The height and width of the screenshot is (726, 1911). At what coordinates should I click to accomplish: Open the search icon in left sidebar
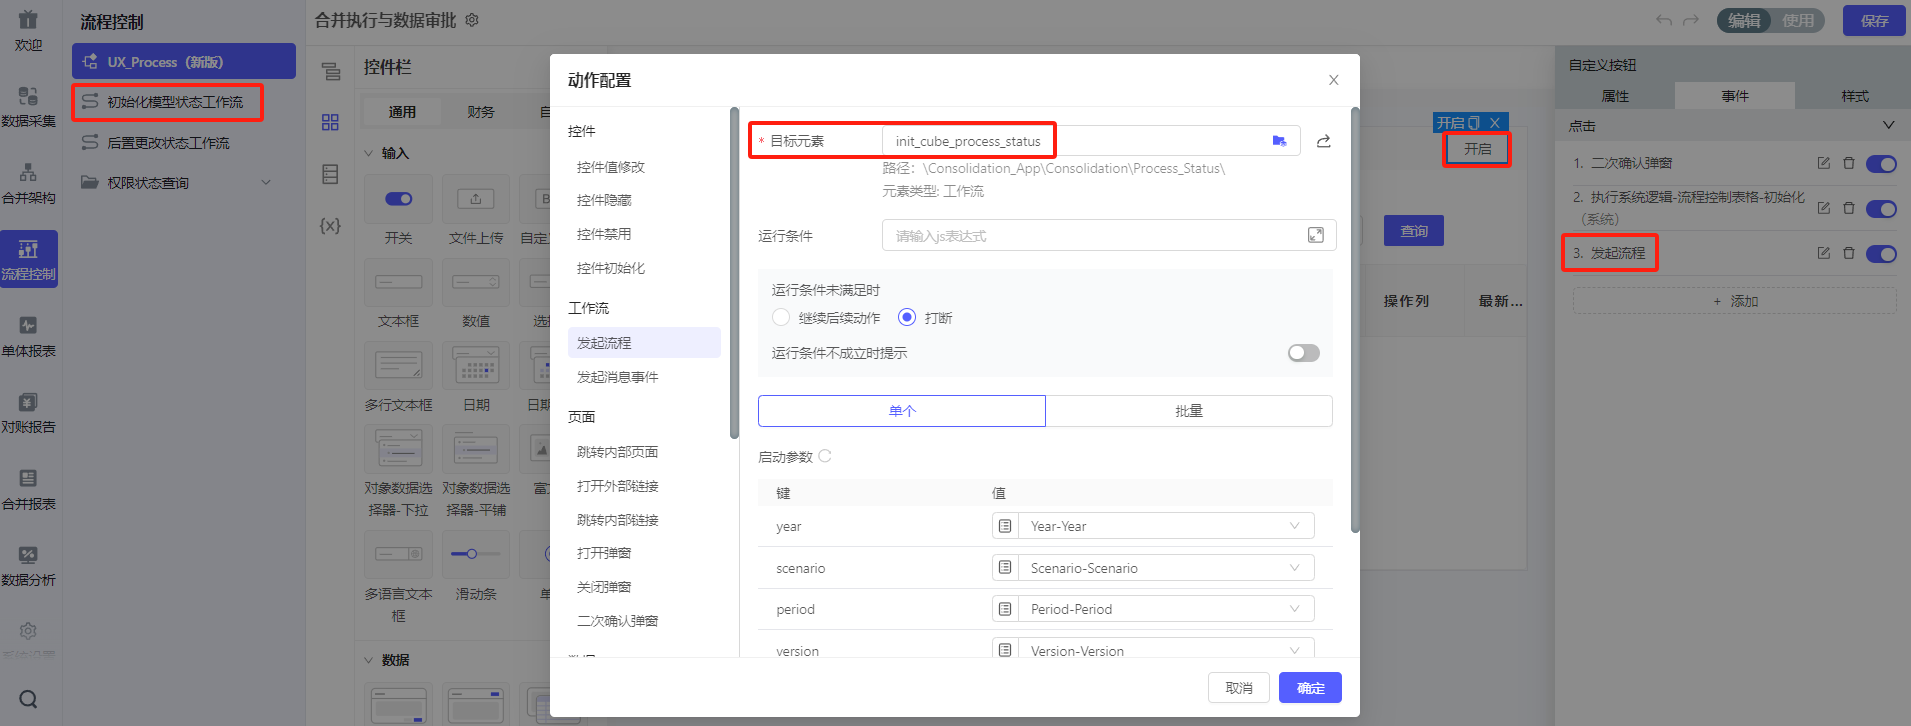click(x=28, y=699)
